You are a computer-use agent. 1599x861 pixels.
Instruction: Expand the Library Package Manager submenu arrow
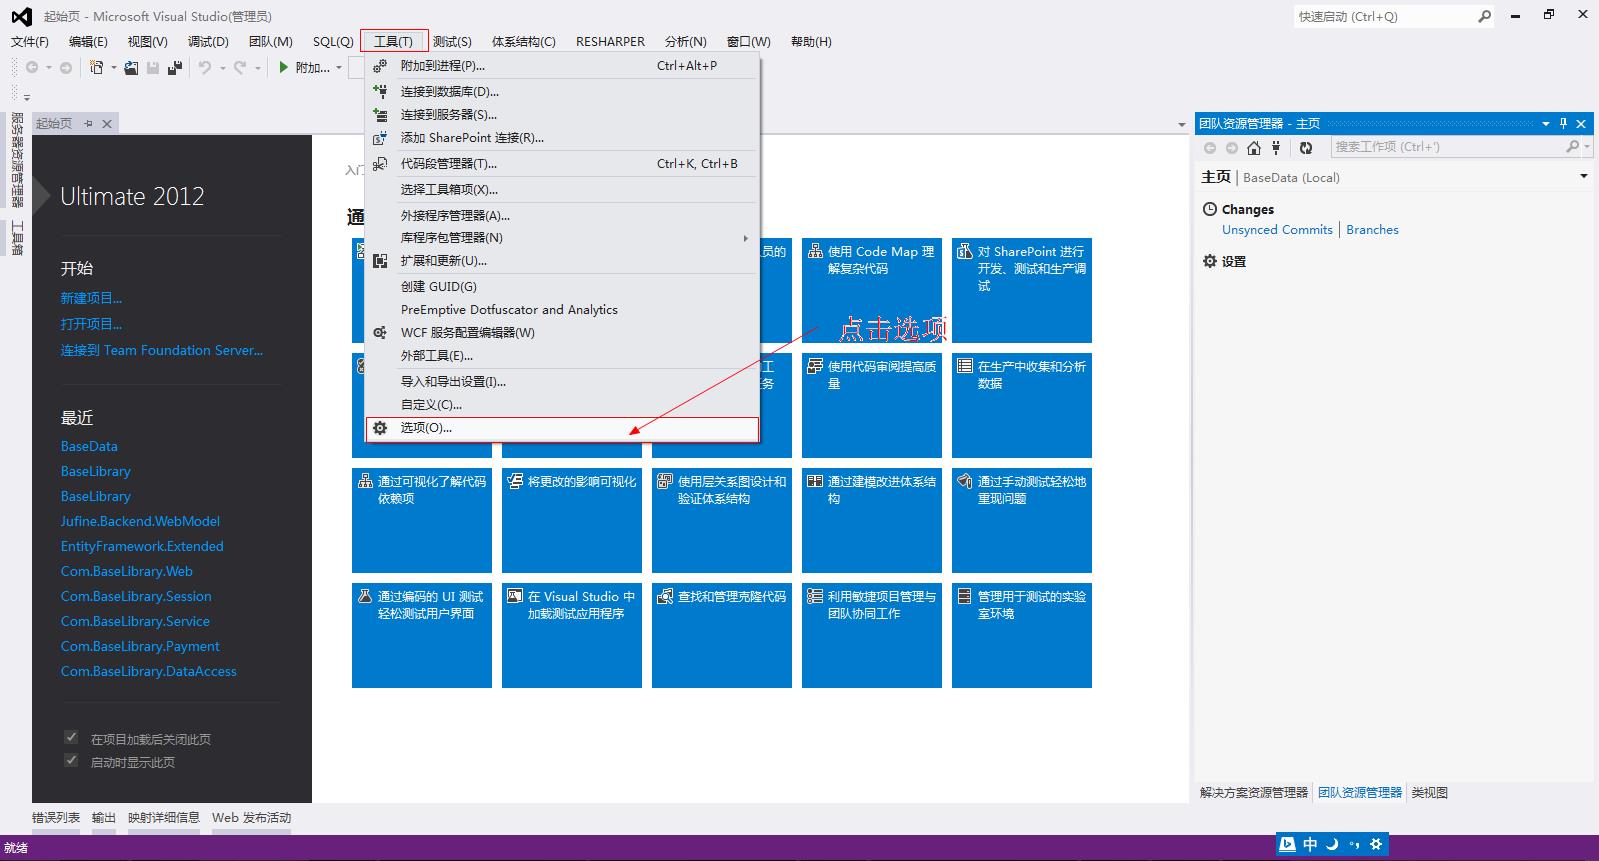click(745, 238)
